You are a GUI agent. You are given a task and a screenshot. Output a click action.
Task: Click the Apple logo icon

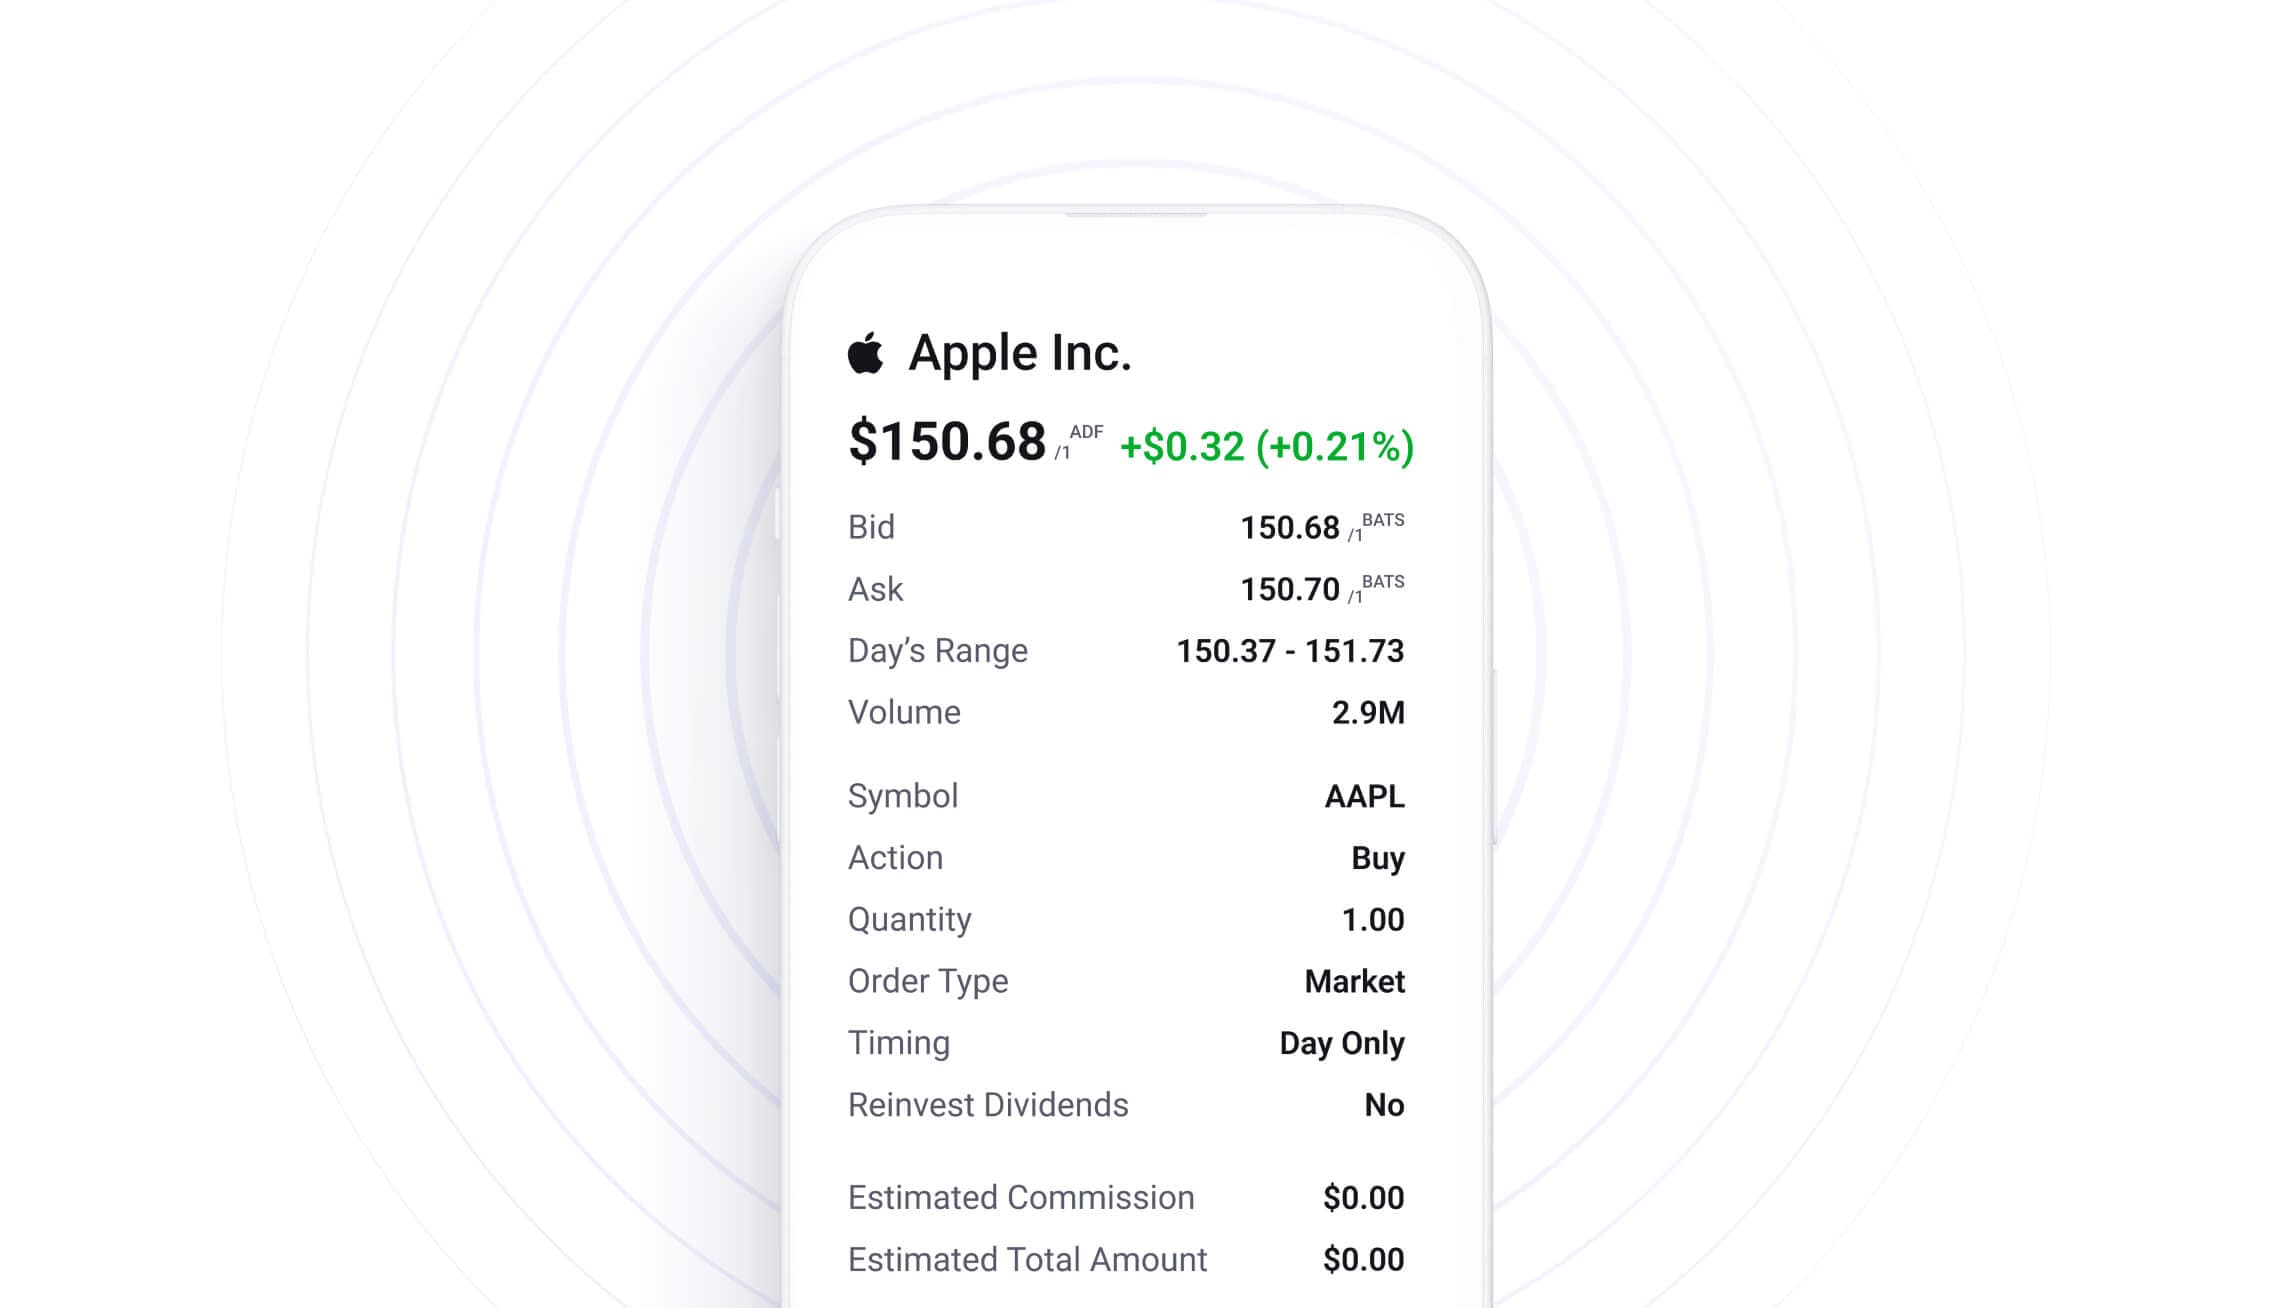point(866,353)
